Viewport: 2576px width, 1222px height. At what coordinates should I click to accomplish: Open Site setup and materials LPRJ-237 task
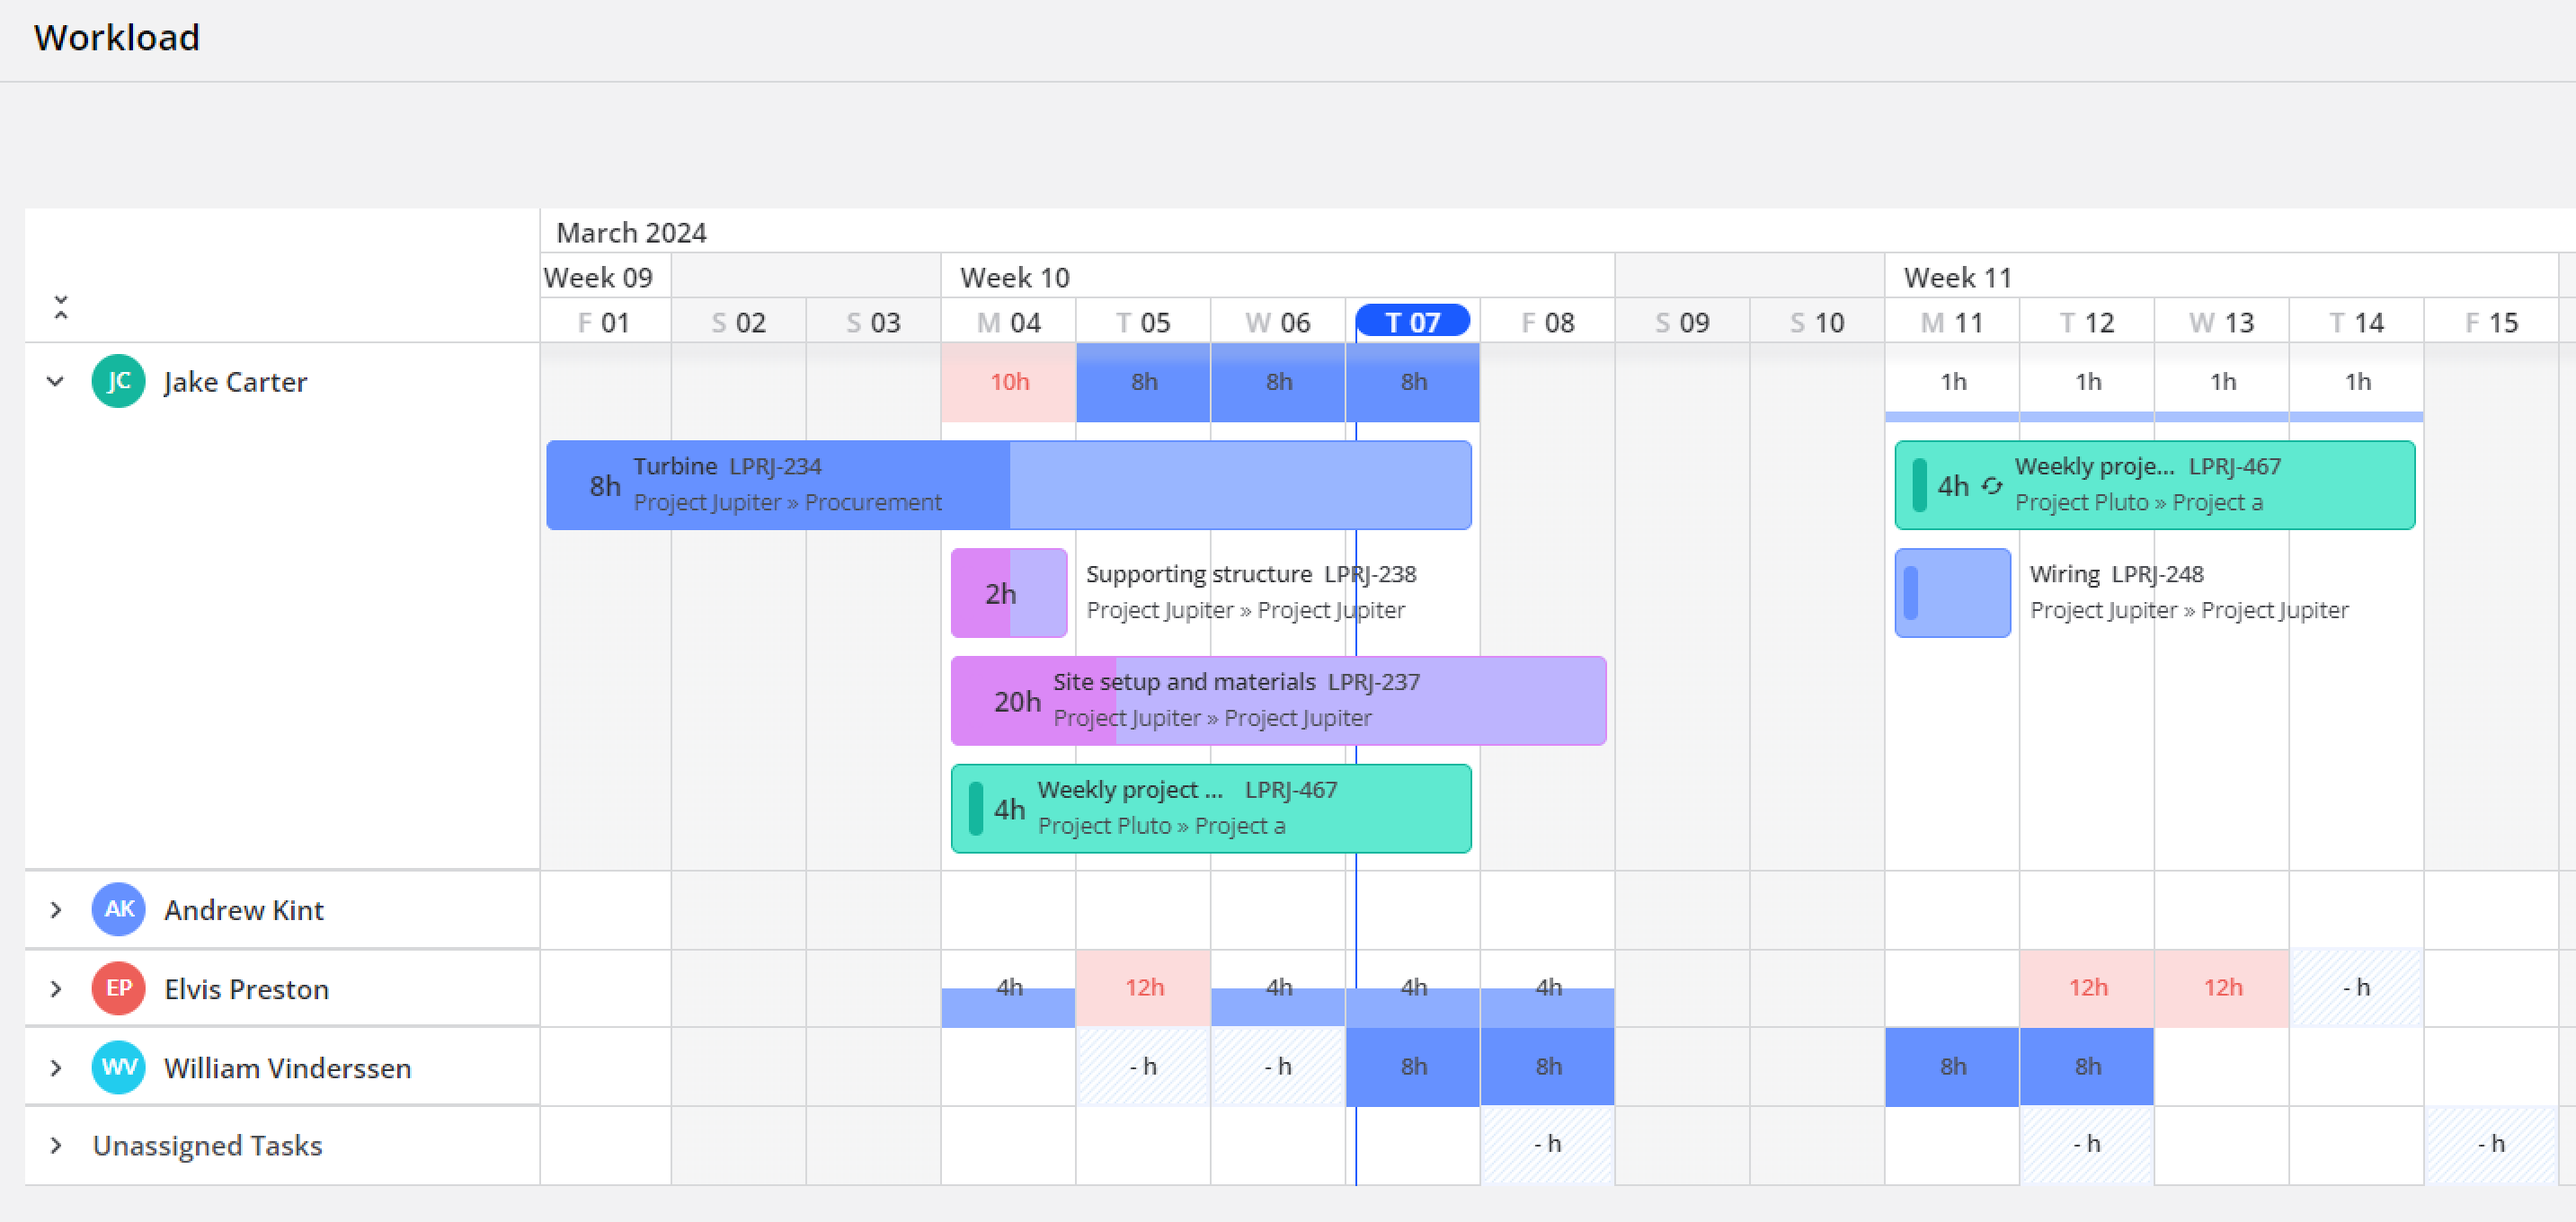(x=1277, y=700)
